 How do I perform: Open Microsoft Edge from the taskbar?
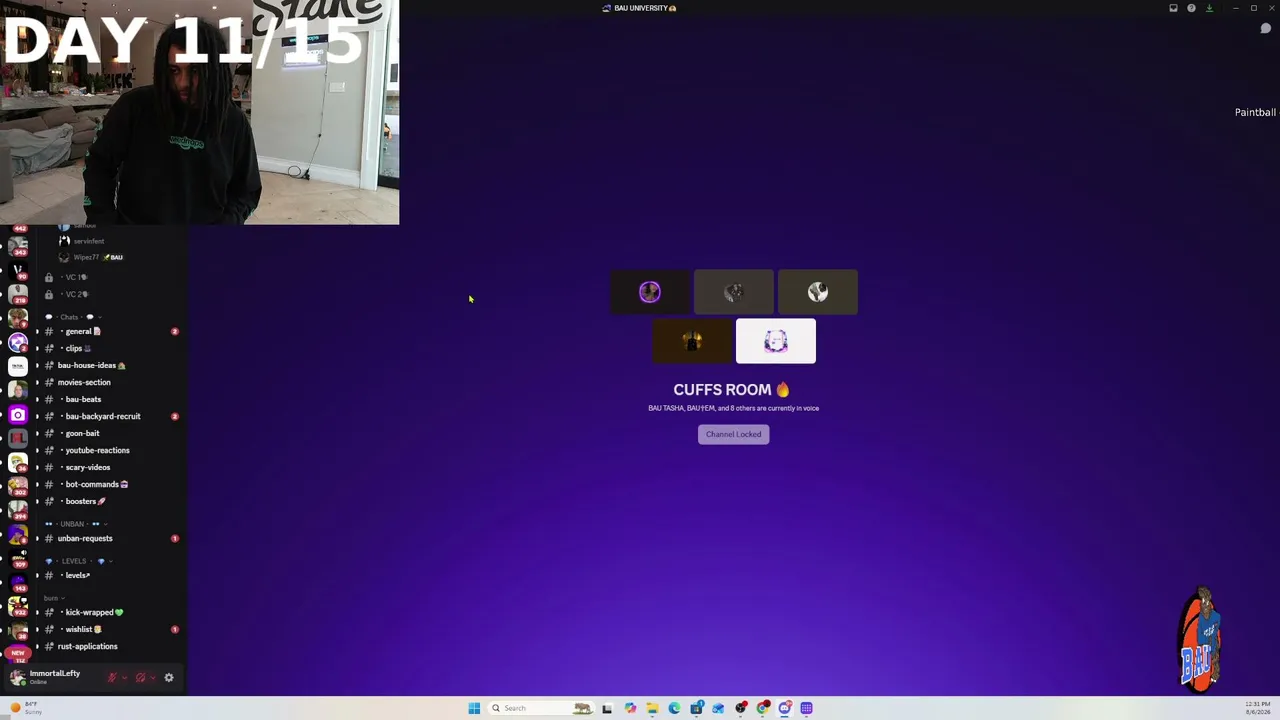pos(674,708)
